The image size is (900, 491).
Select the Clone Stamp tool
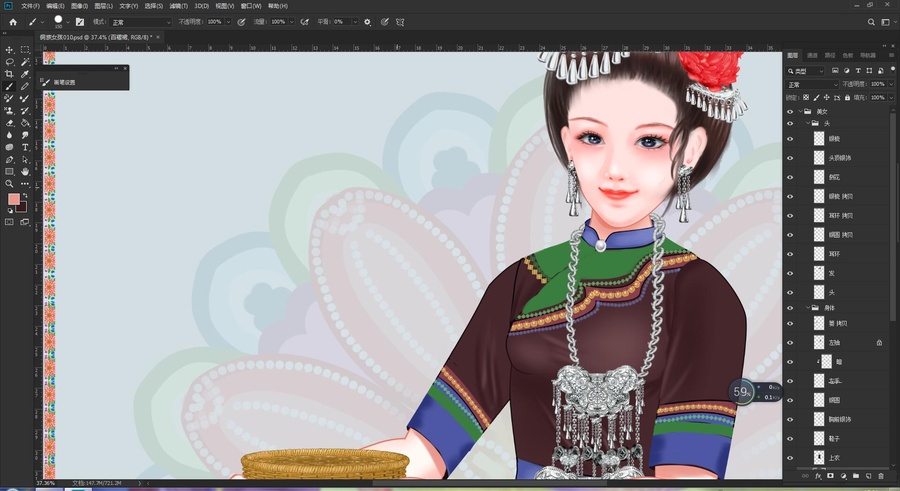click(9, 111)
